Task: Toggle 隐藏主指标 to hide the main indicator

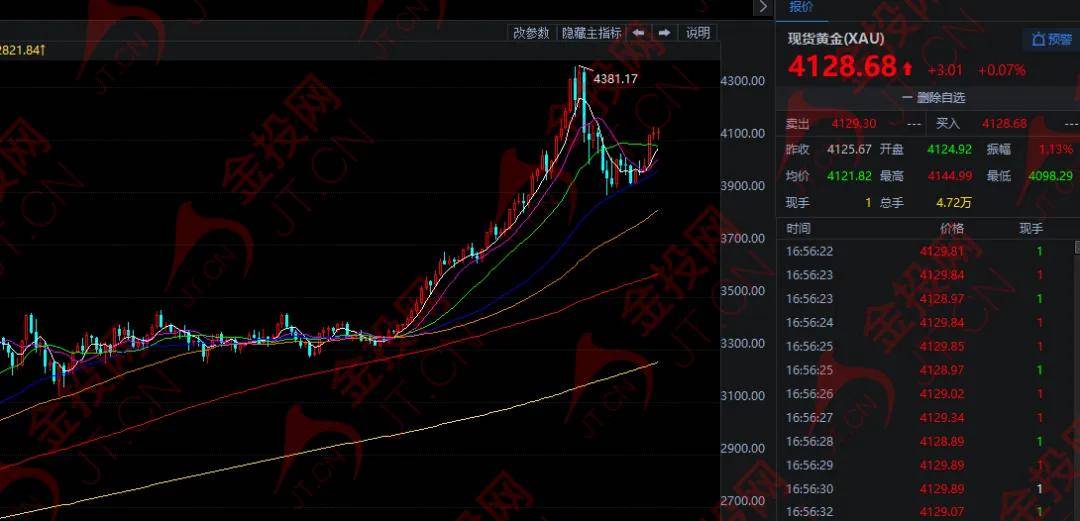Action: coord(592,32)
